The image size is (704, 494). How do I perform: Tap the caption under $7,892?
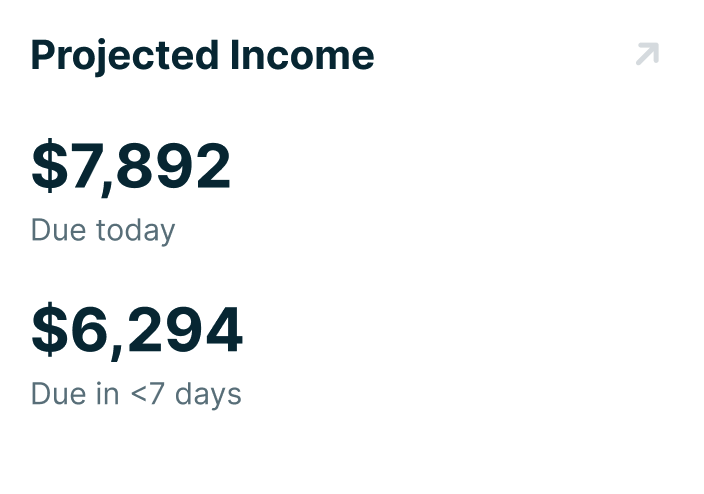click(x=103, y=230)
